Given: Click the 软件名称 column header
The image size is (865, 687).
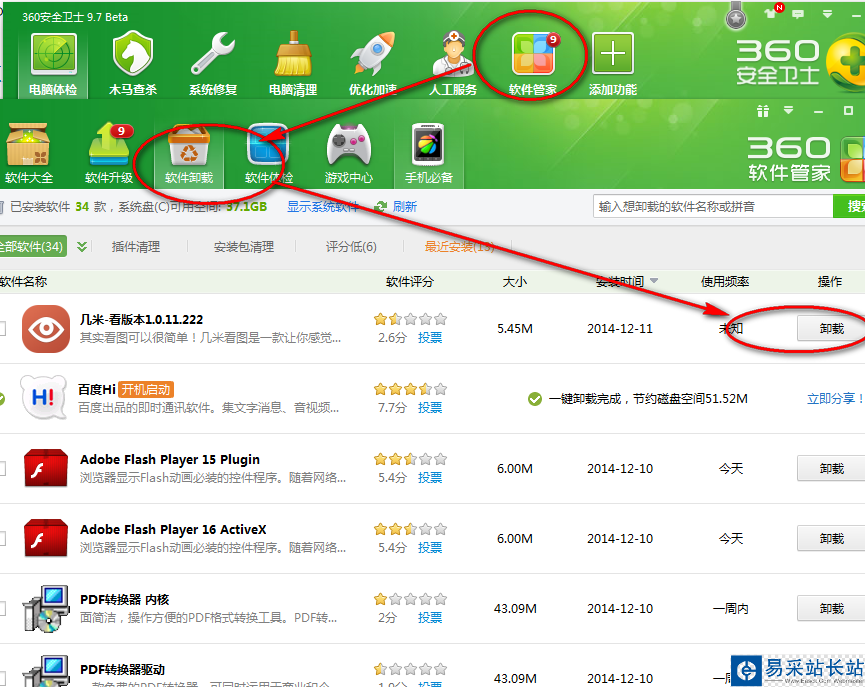Looking at the screenshot, I should tap(23, 281).
